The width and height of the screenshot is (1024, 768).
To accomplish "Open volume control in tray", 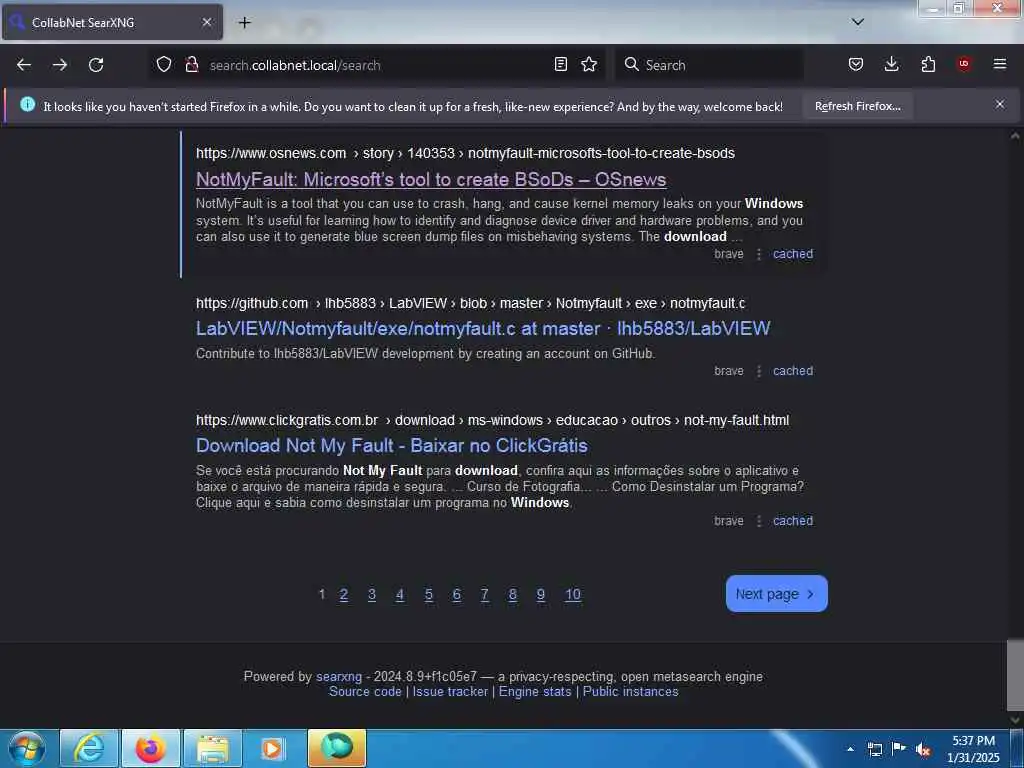I will 923,749.
